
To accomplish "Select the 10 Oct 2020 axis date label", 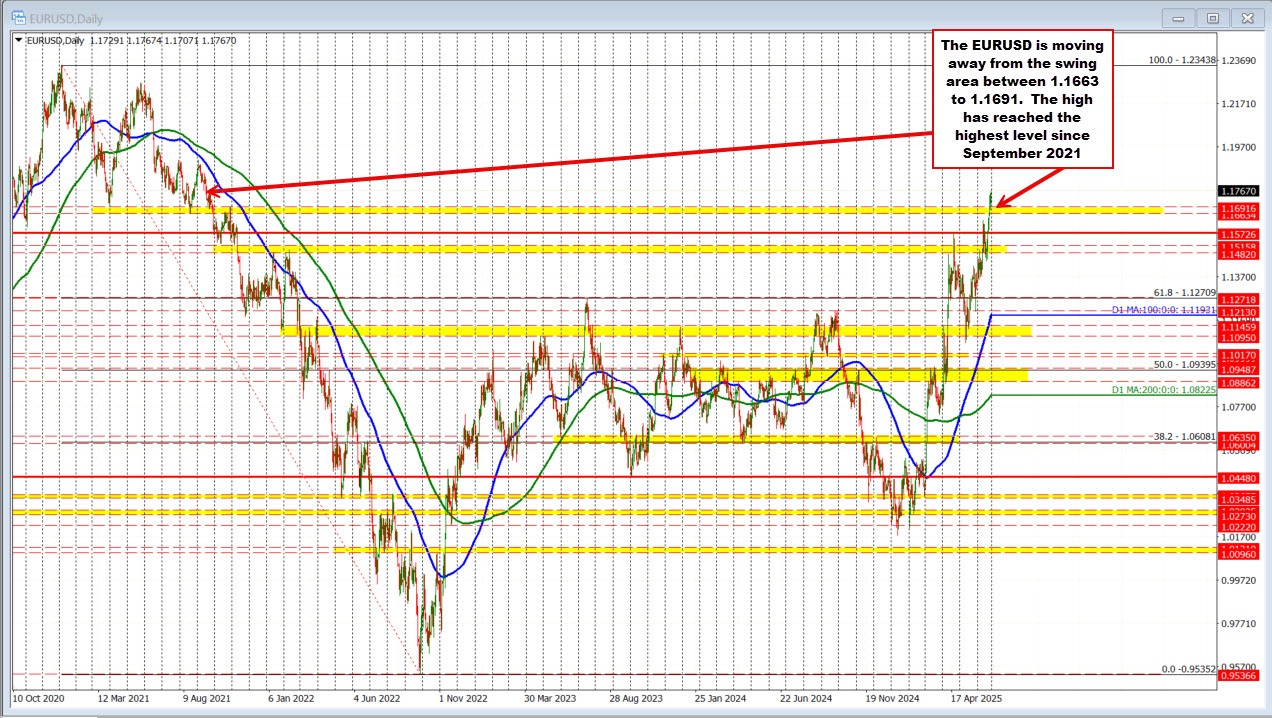I will click(x=41, y=699).
